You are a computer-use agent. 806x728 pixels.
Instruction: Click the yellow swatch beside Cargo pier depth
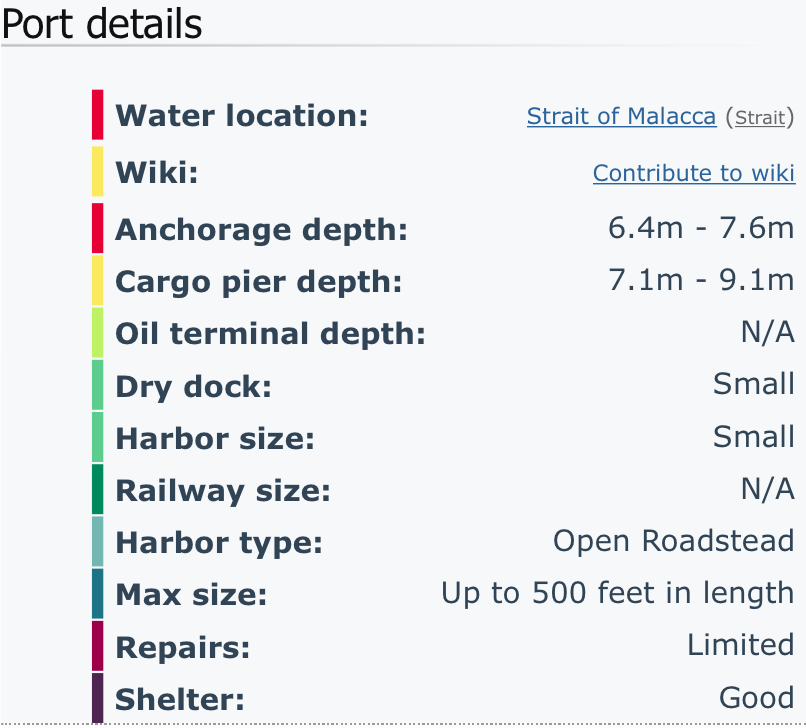98,281
